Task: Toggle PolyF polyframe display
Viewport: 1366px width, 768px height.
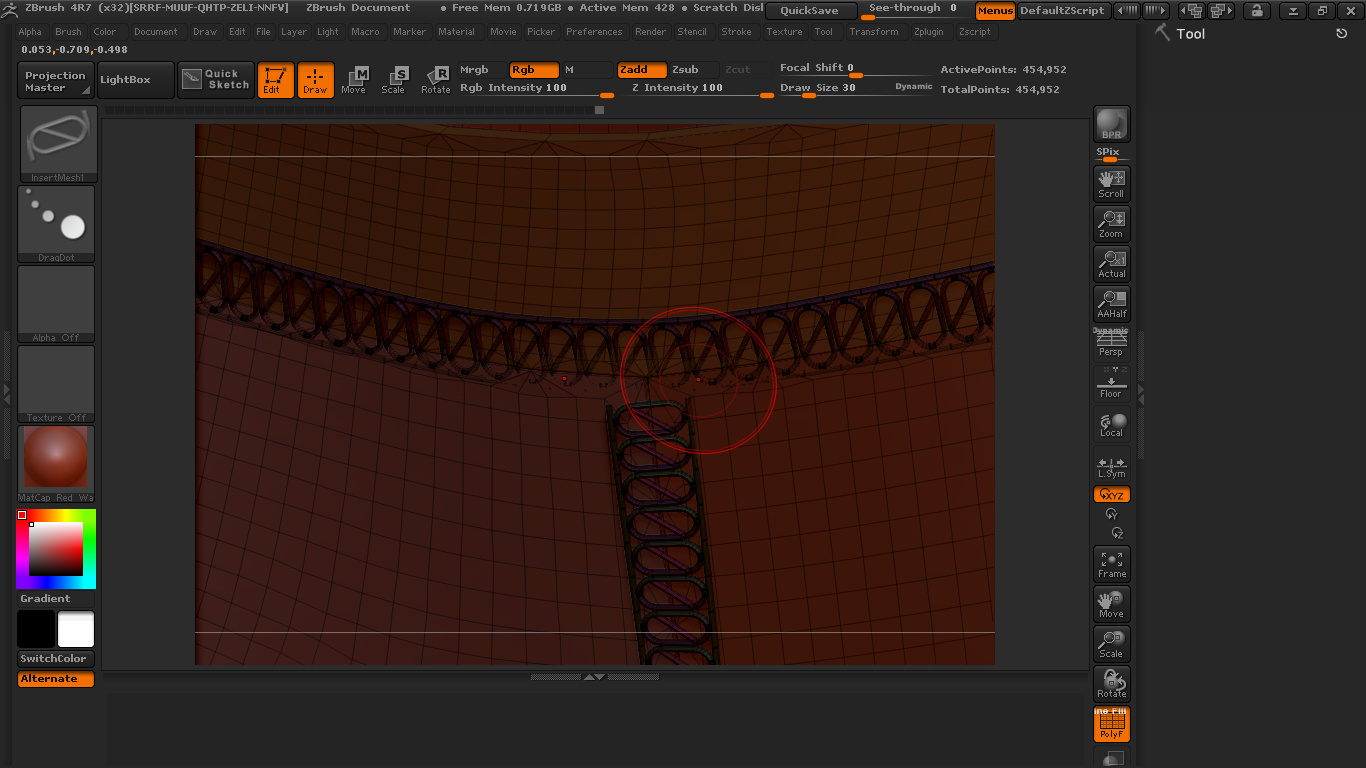Action: (x=1111, y=724)
